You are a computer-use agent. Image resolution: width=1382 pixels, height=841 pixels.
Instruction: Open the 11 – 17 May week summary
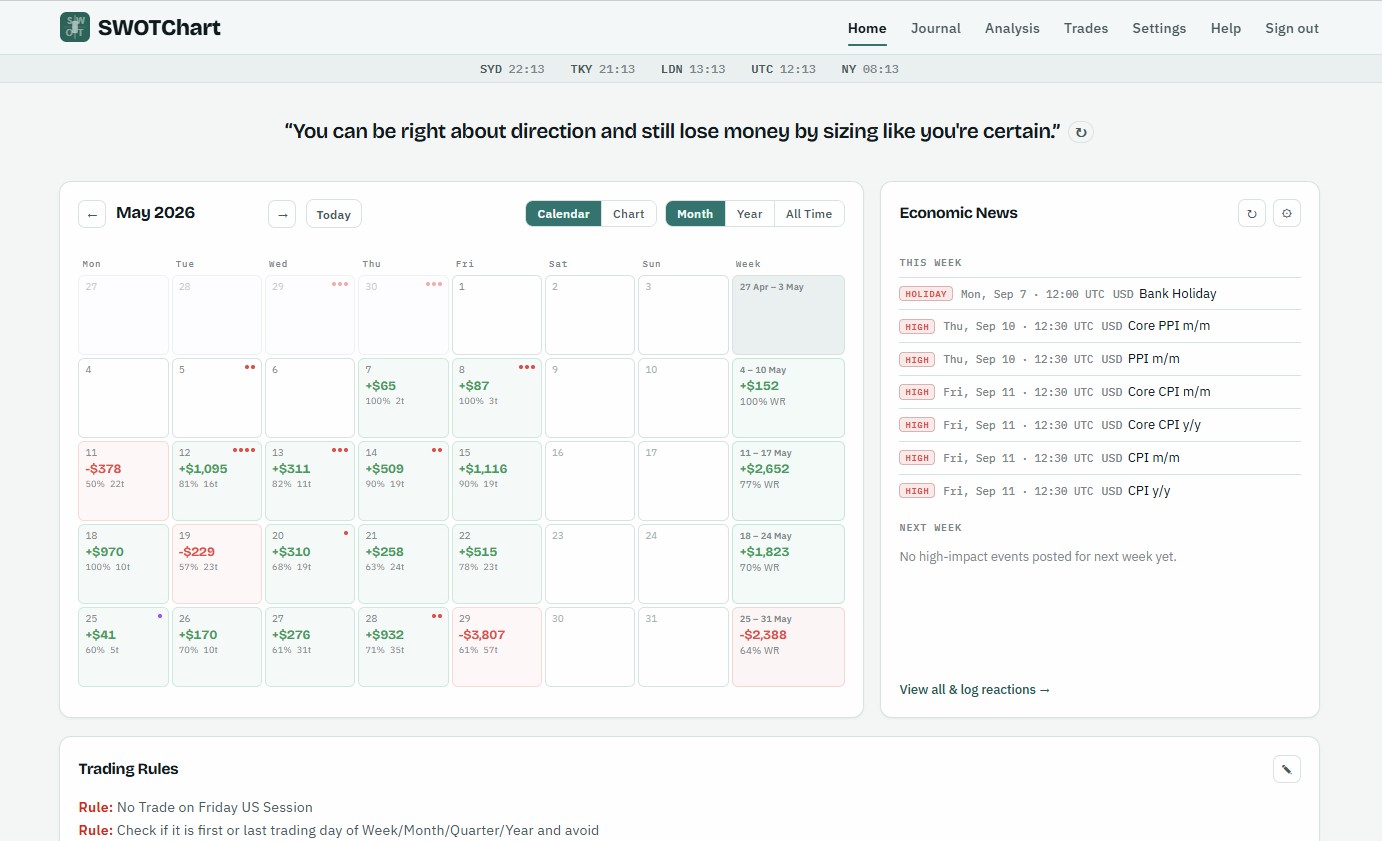click(x=789, y=481)
